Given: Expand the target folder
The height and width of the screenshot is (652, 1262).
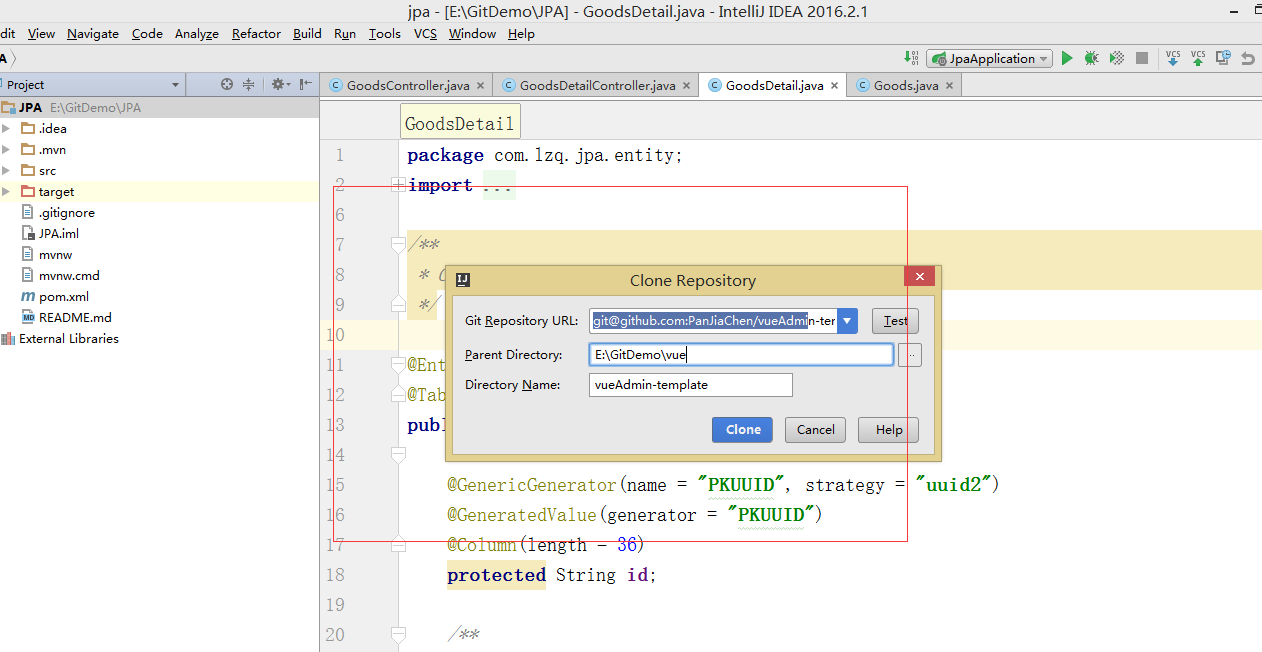Looking at the screenshot, I should click(6, 191).
